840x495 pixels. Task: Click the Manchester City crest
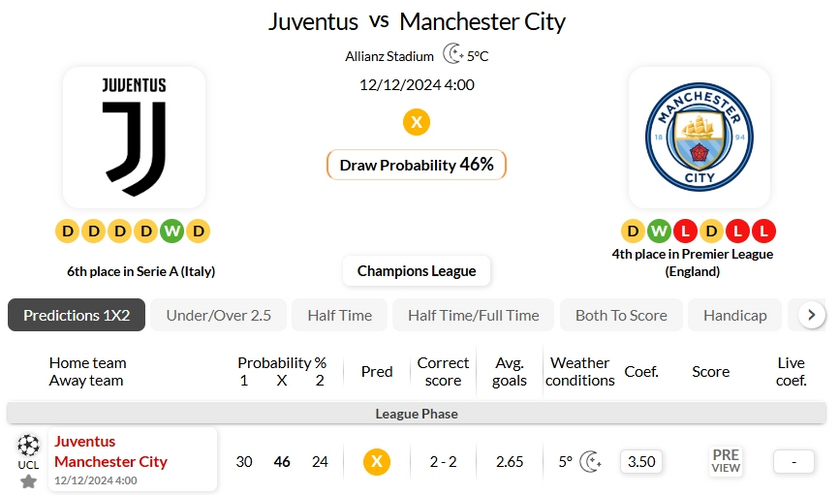point(699,137)
